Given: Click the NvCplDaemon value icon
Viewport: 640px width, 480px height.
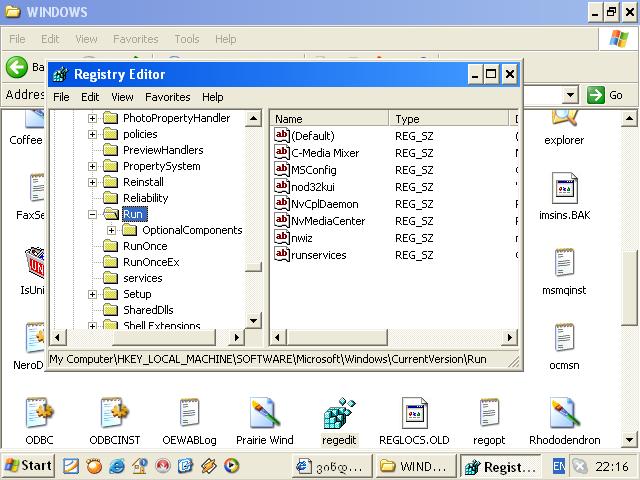Looking at the screenshot, I should [x=282, y=203].
